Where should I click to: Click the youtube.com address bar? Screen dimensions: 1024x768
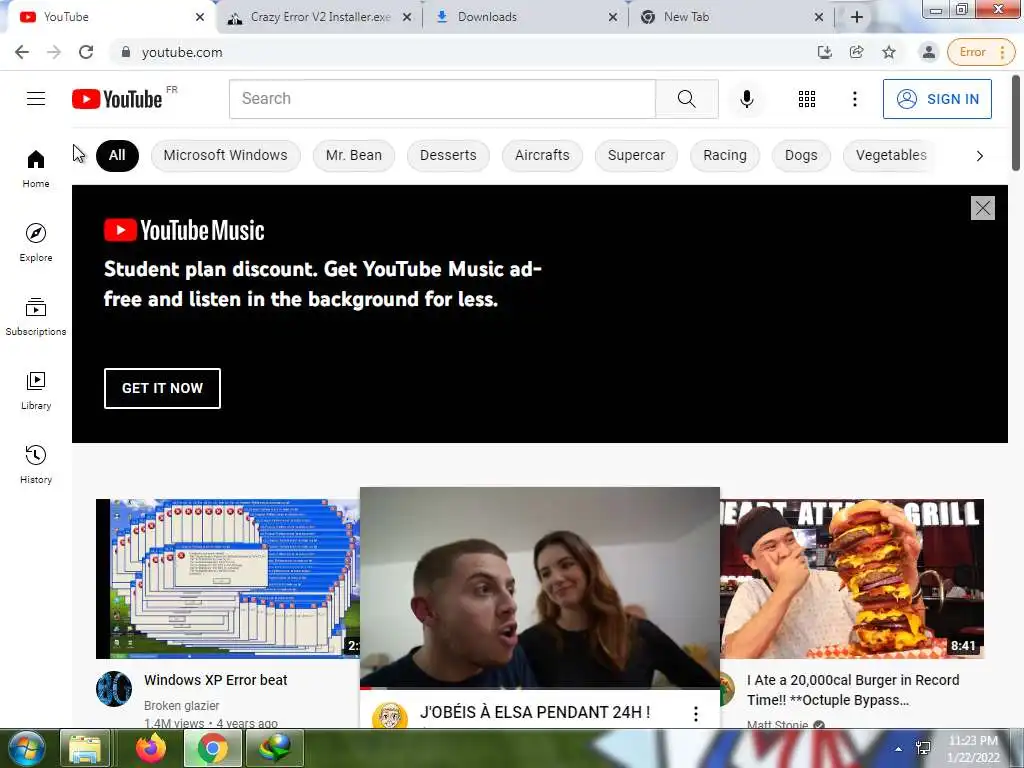pos(457,52)
